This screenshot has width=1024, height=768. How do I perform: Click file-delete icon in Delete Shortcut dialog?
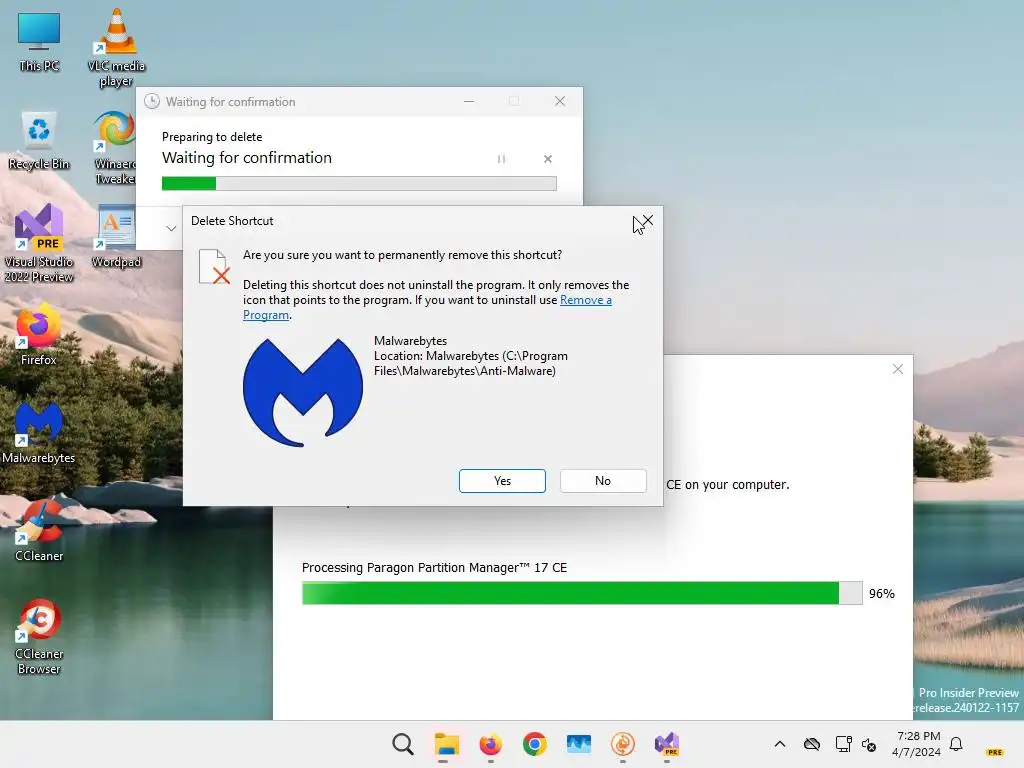(214, 266)
